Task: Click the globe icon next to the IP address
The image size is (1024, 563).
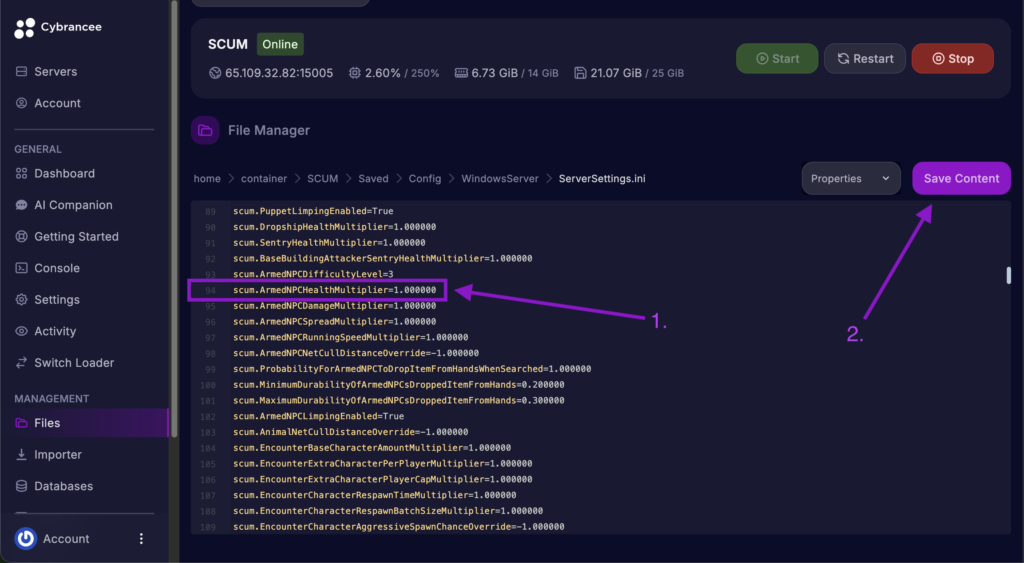Action: pyautogui.click(x=215, y=73)
